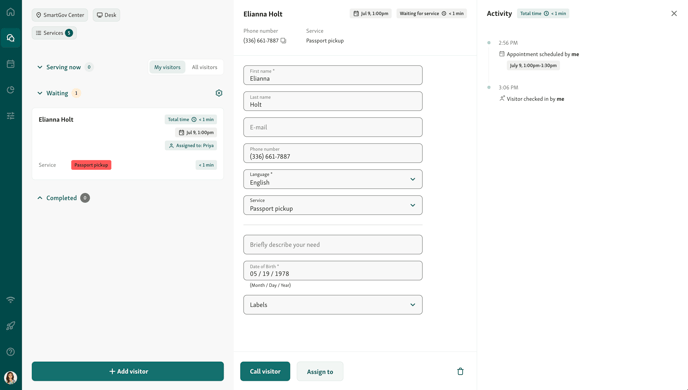The height and width of the screenshot is (390, 688).
Task: Delete visitor using trash icon
Action: [x=460, y=371]
